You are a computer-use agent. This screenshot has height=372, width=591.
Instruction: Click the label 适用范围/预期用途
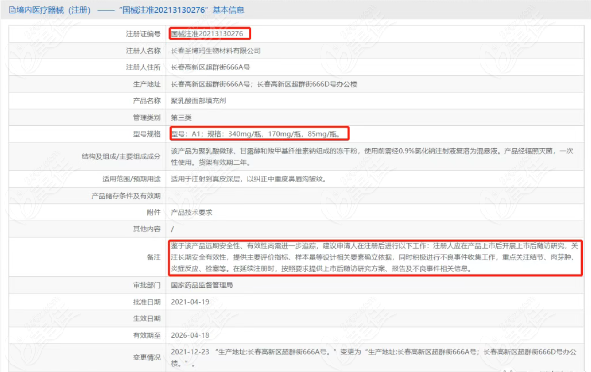click(x=132, y=179)
